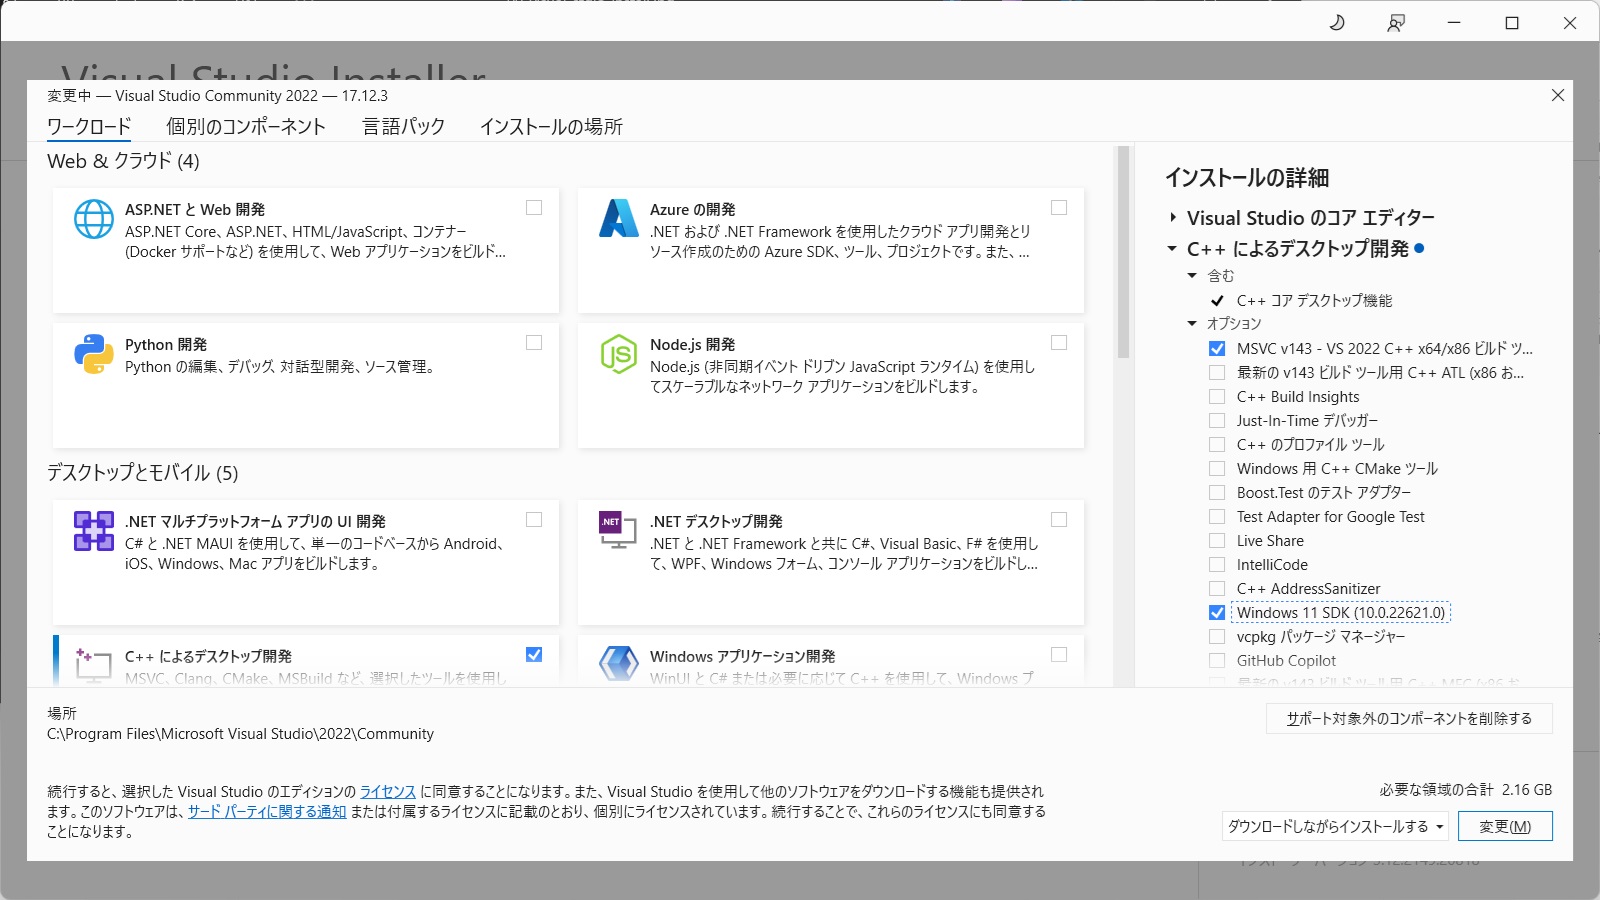Open the 言語パック tab
Viewport: 1600px width, 900px height.
pyautogui.click(x=403, y=127)
